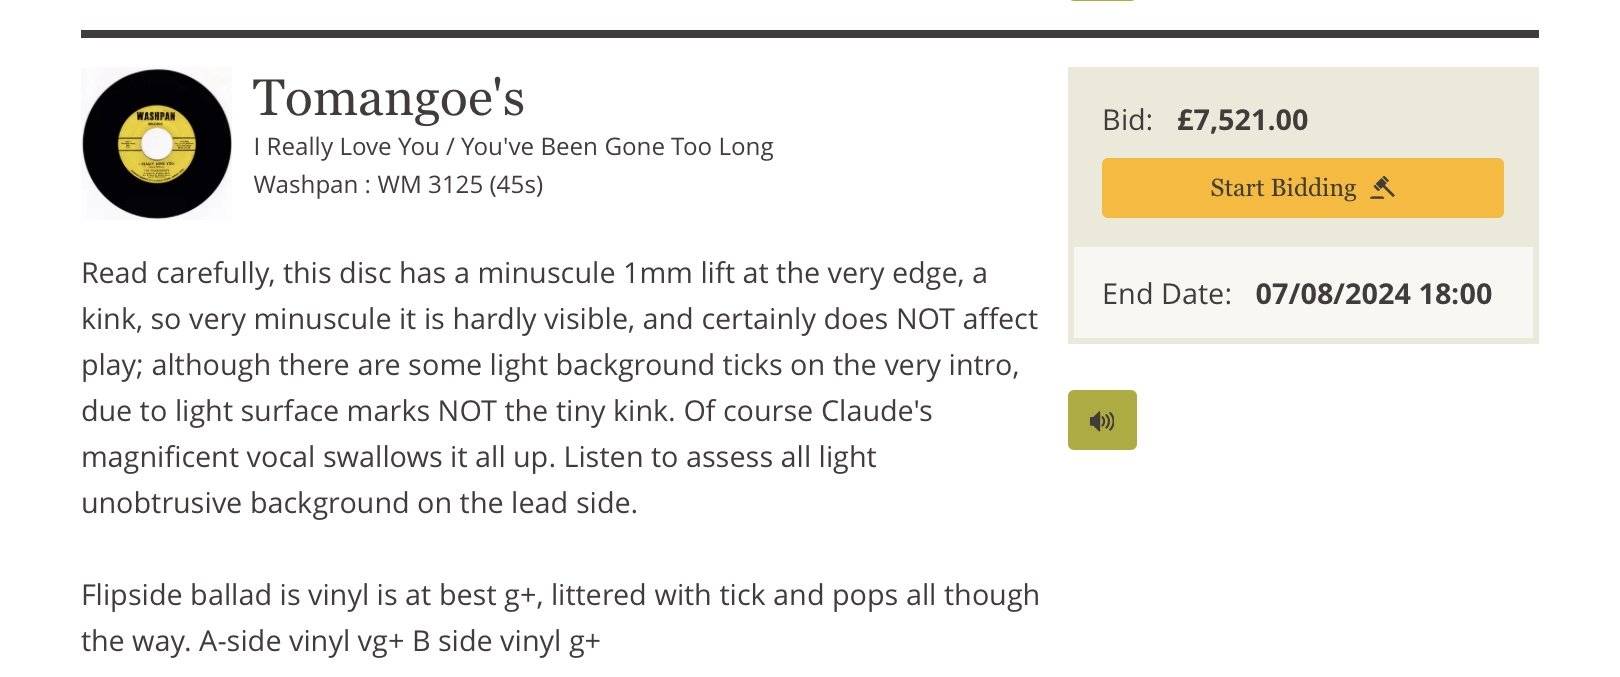
Task: Click the dark horizontal divider above the listing
Action: (810, 34)
